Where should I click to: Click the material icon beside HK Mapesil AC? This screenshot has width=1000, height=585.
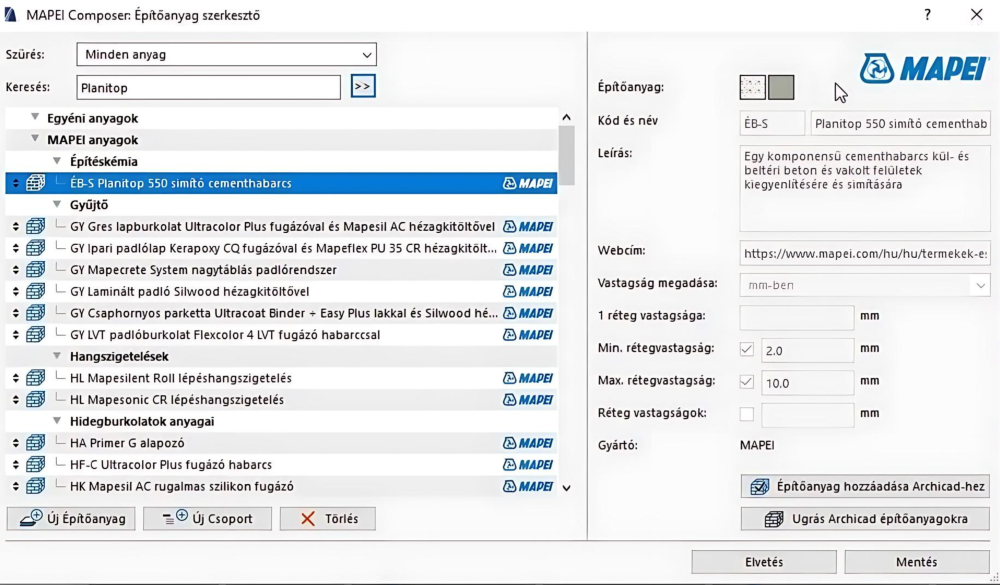coord(36,487)
